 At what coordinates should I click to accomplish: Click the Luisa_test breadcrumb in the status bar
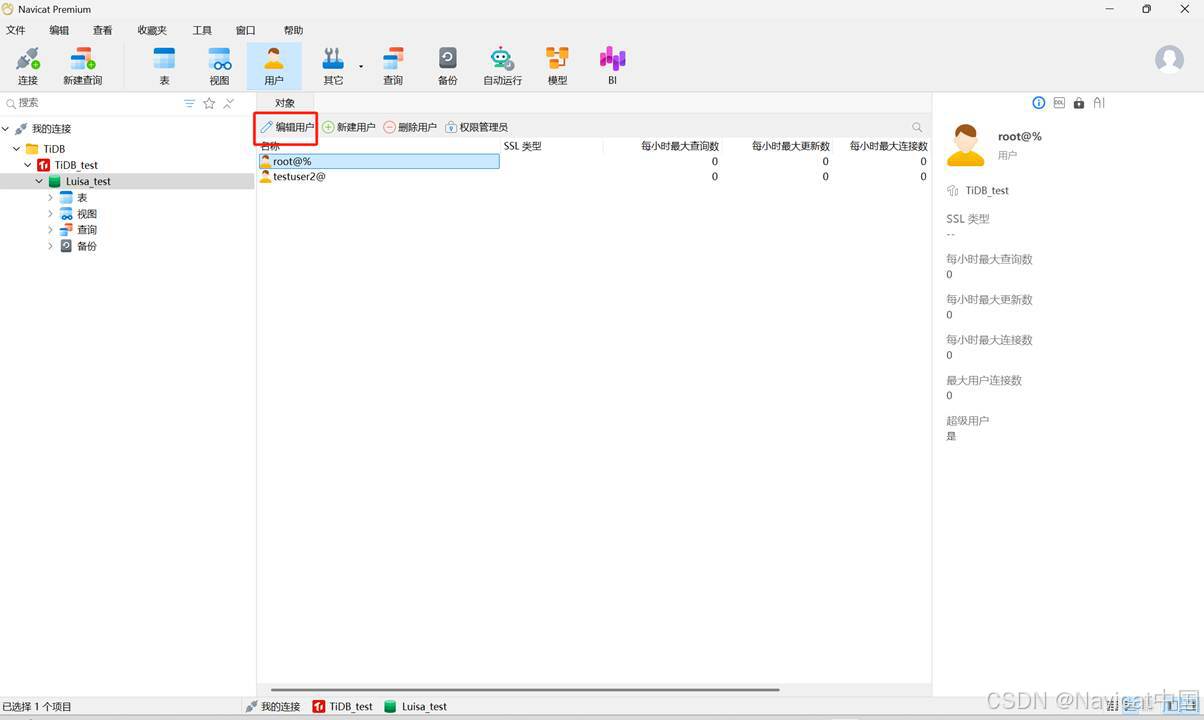[x=415, y=706]
